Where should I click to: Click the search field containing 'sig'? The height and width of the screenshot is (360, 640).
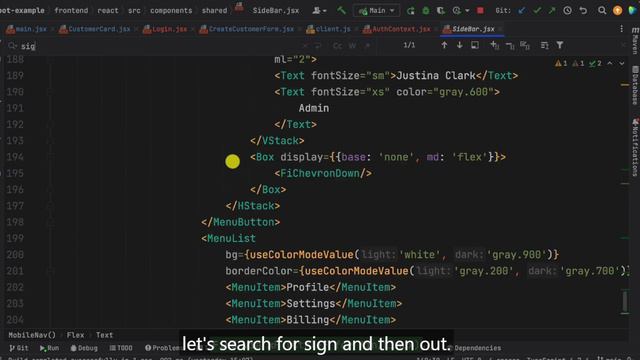click(155, 46)
